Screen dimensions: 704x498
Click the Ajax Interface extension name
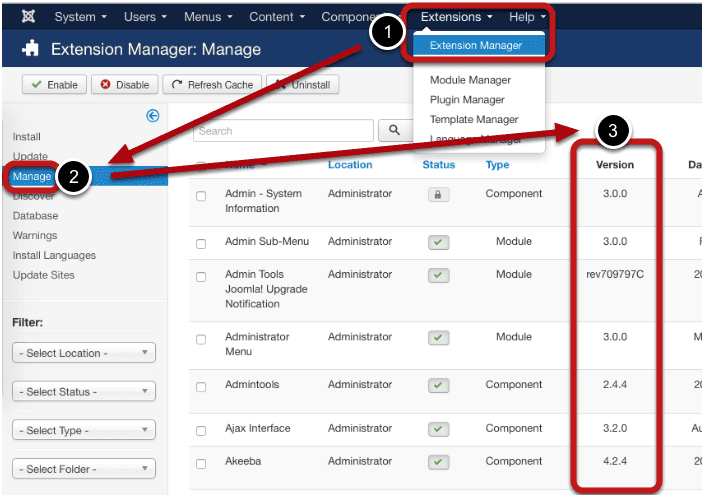[x=257, y=428]
